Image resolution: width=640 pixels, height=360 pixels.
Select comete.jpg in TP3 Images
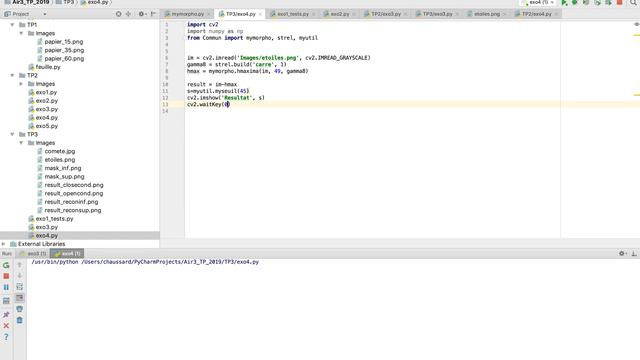tap(60, 151)
